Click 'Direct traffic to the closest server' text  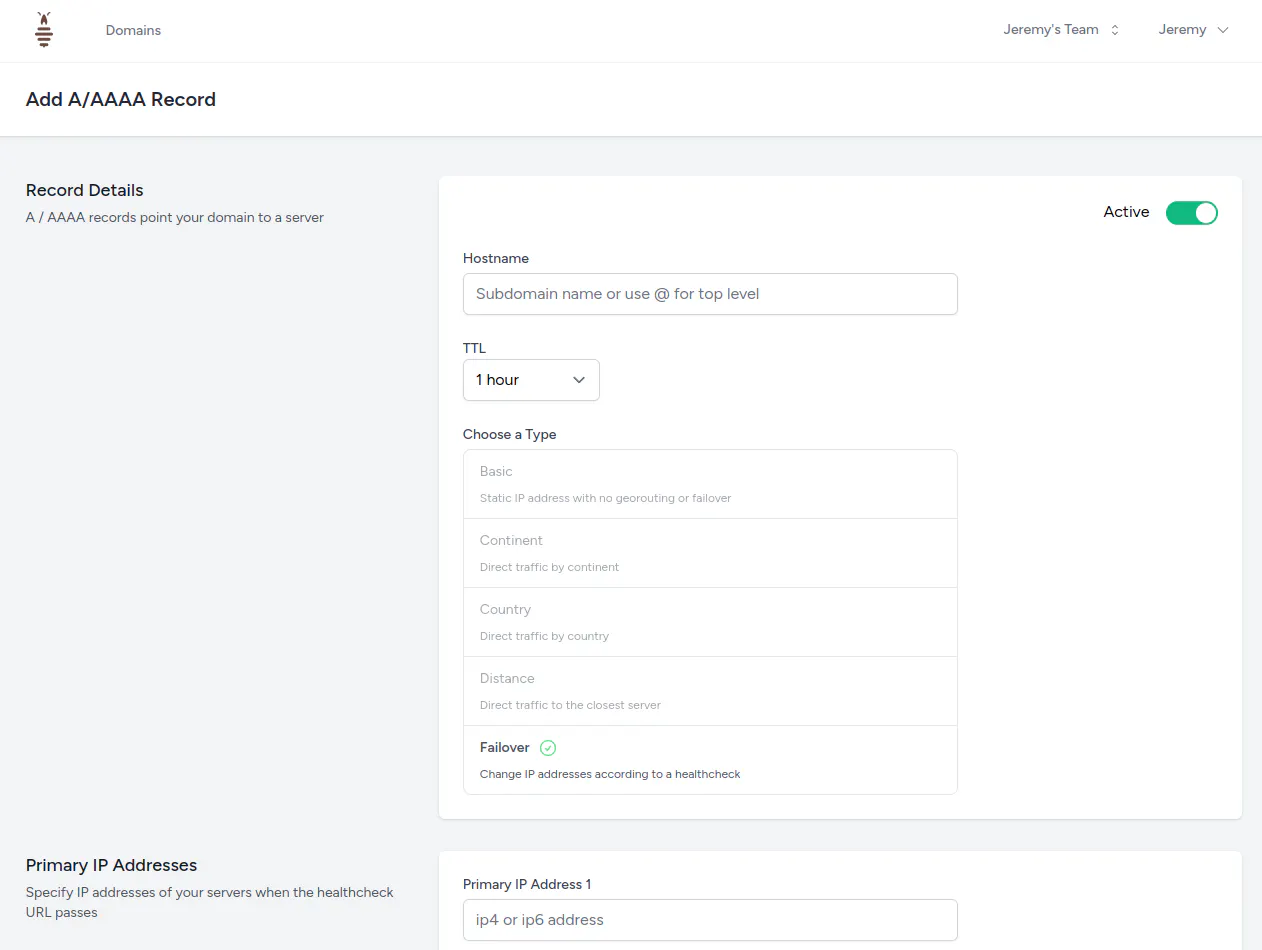coord(570,705)
